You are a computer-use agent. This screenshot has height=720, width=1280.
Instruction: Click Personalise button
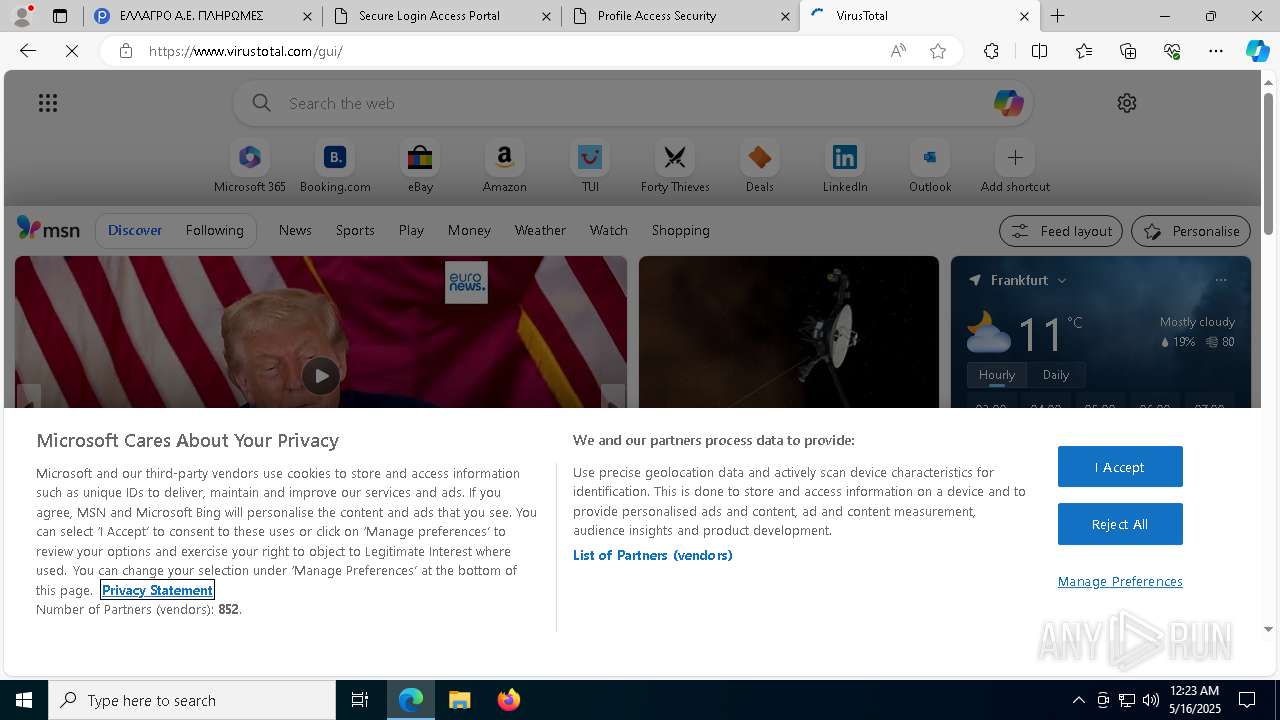point(1191,231)
